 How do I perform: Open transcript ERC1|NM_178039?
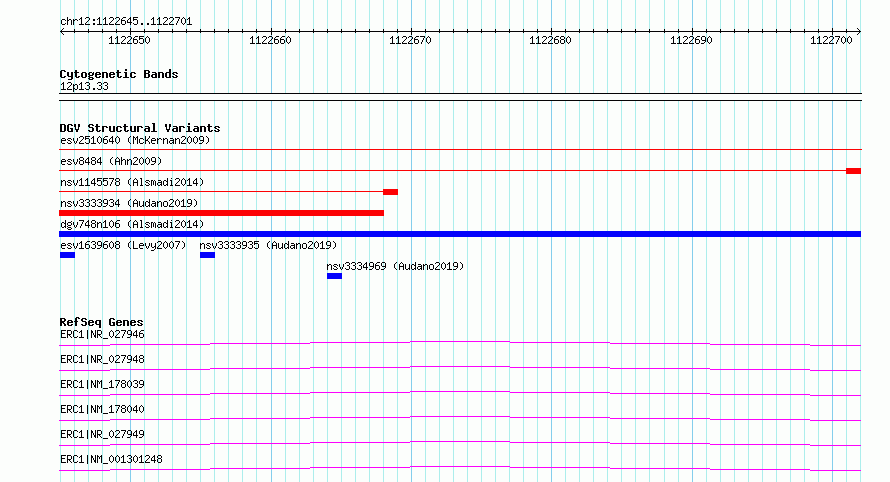tap(102, 384)
